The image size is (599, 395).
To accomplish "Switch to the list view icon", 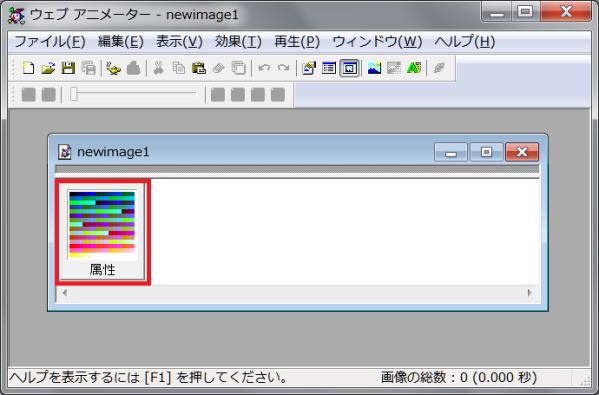I will pos(329,68).
